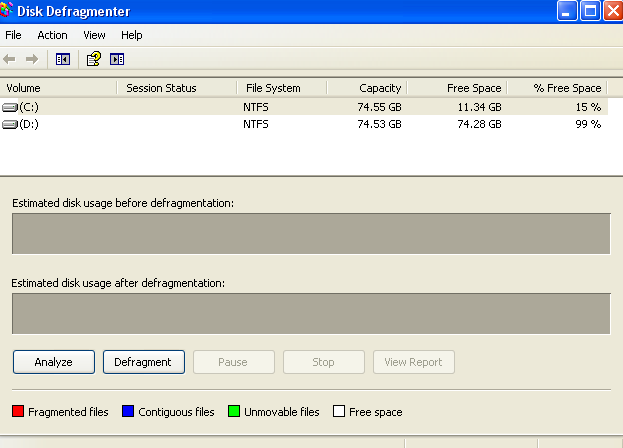Click the 15 % free space value
The image size is (623, 448).
(588, 107)
